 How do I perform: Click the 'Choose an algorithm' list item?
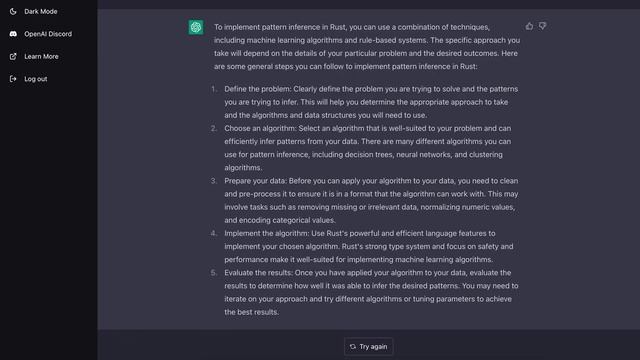pyautogui.click(x=367, y=148)
